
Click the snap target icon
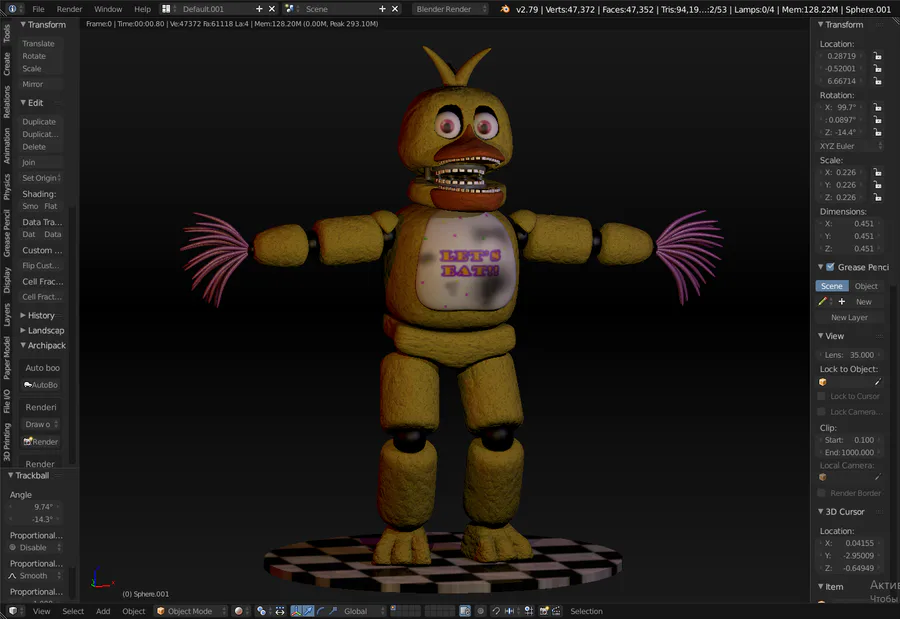(x=529, y=611)
